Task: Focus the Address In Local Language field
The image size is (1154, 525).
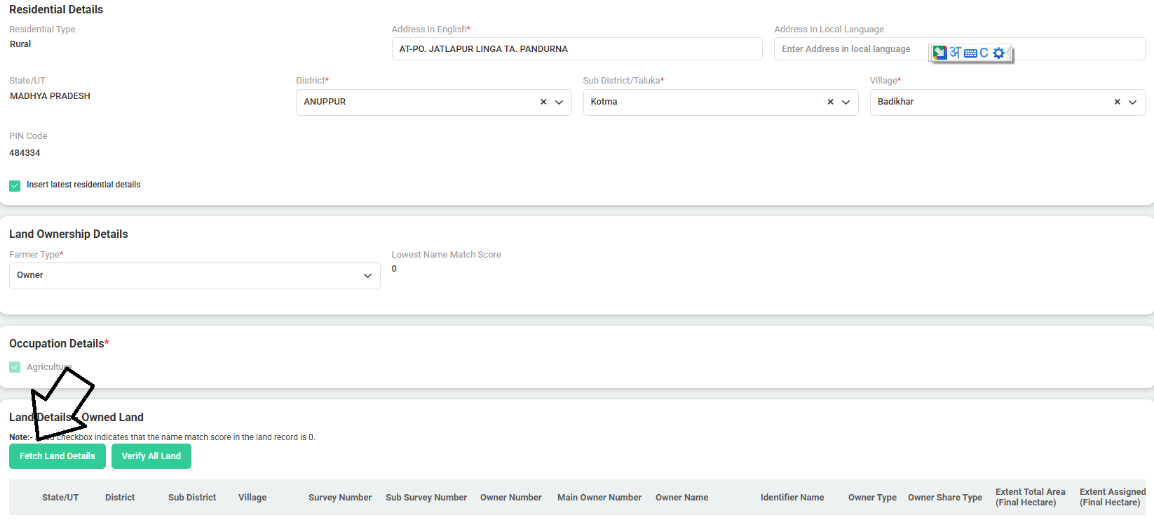Action: click(960, 49)
